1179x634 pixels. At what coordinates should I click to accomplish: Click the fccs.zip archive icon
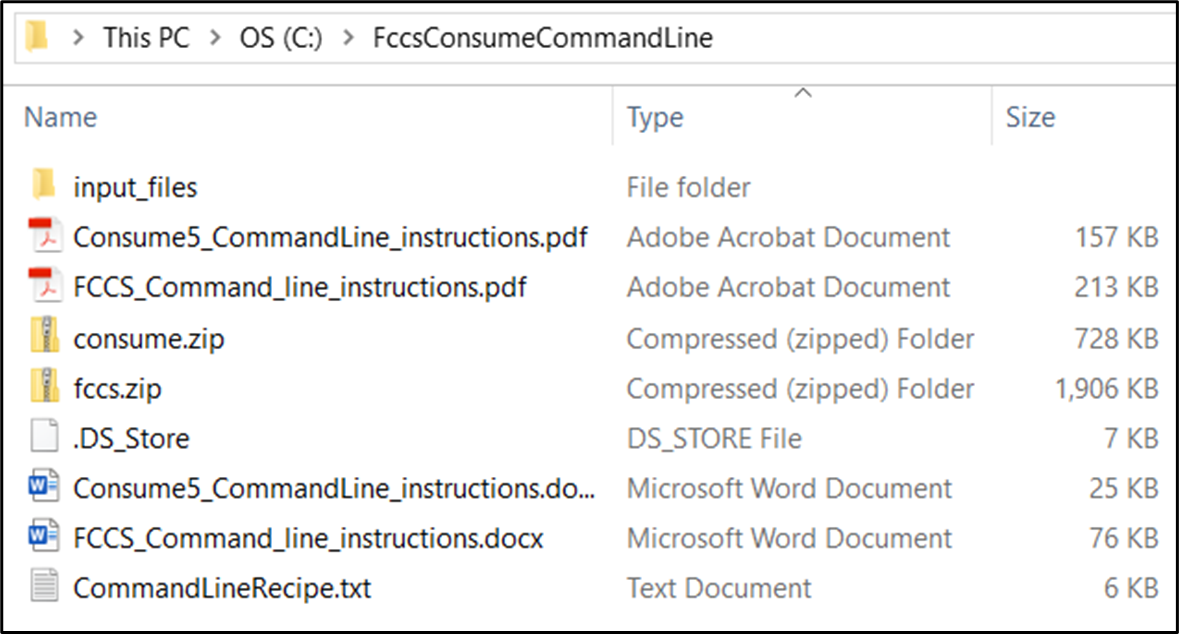point(43,388)
